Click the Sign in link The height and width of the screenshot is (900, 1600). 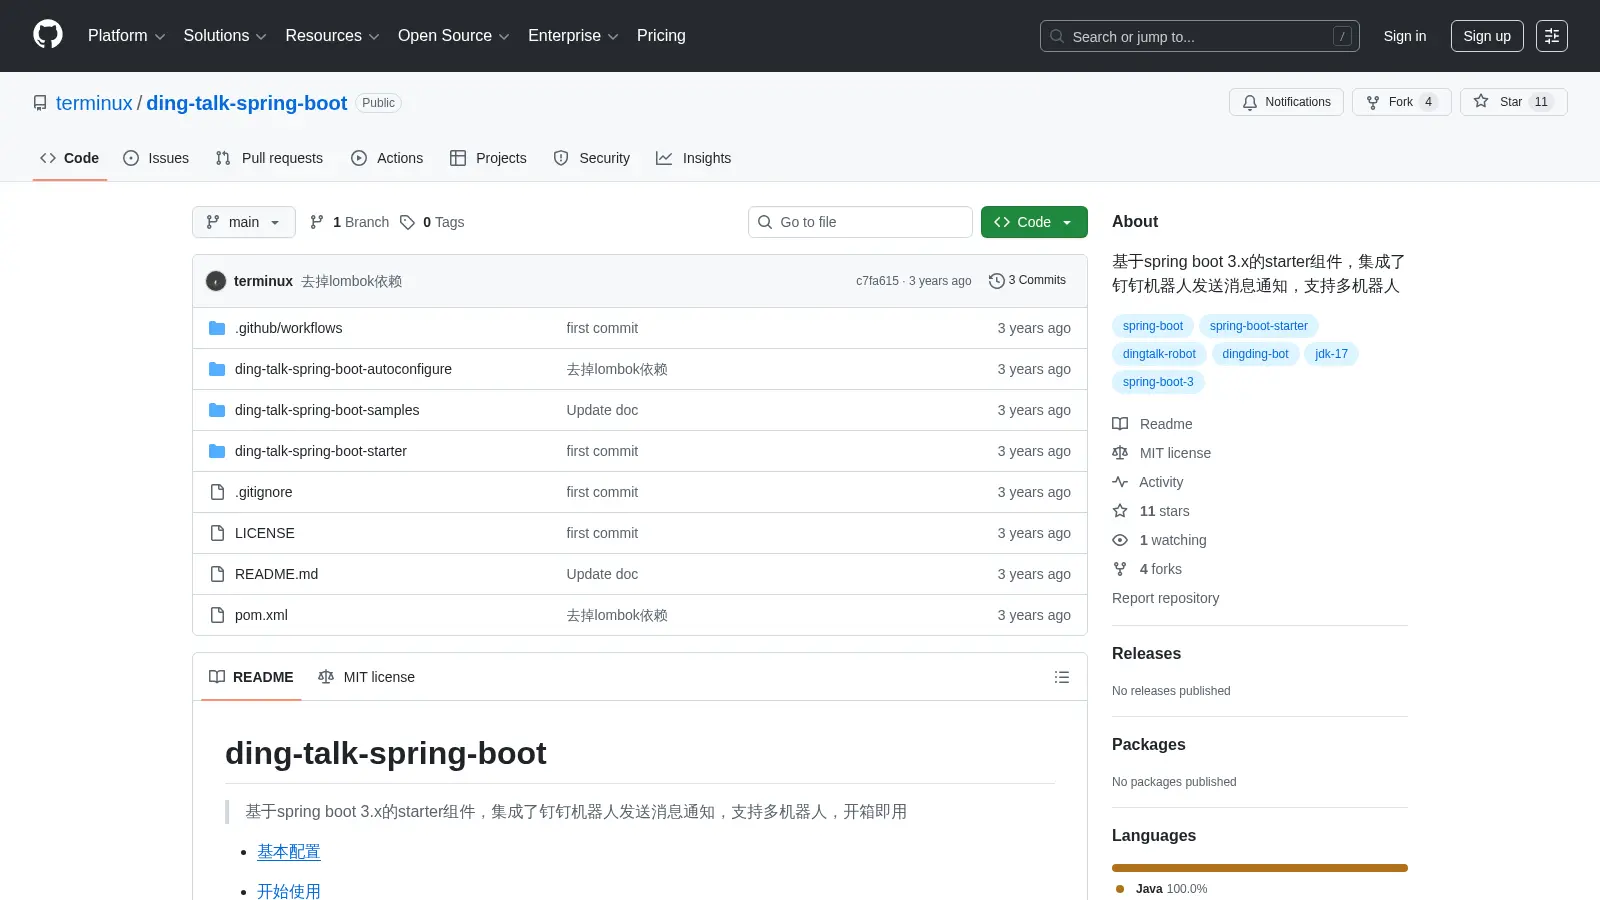pyautogui.click(x=1405, y=36)
